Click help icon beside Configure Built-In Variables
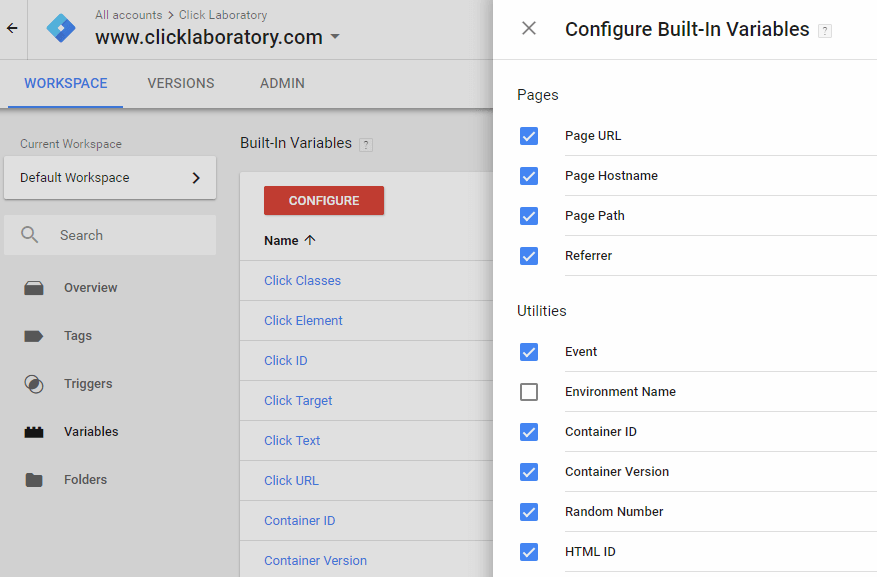Screen dimensions: 877x577 coord(824,31)
